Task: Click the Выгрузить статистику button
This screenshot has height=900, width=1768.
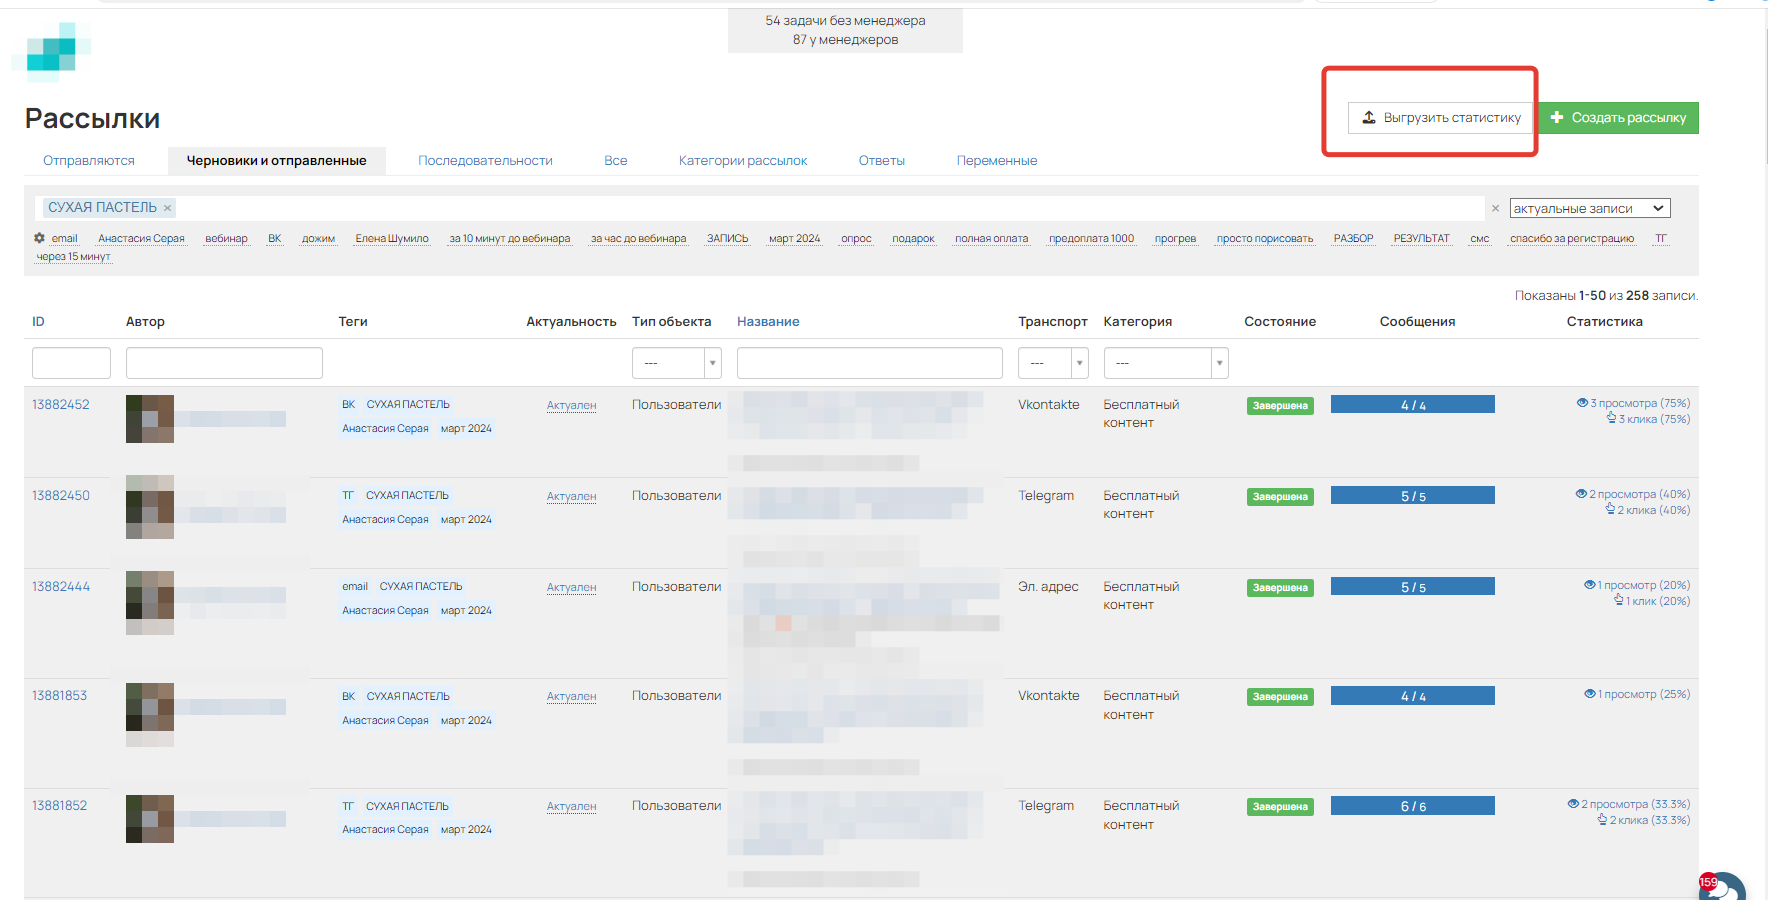Action: coord(1440,118)
